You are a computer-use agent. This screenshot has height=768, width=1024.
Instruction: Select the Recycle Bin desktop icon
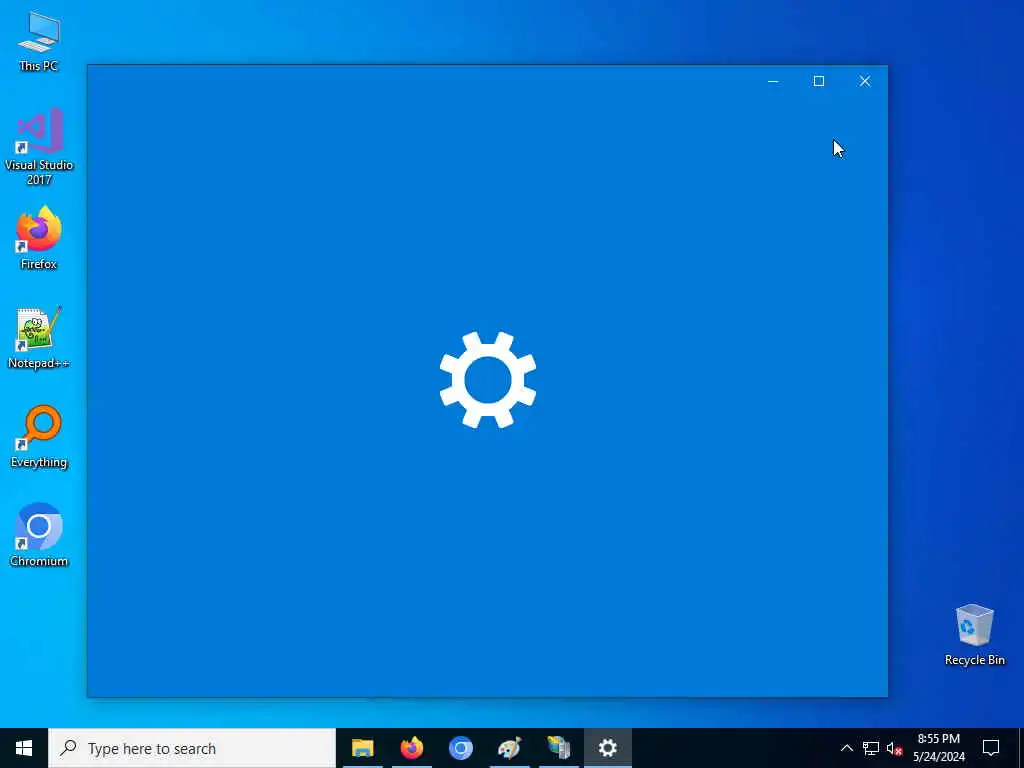(974, 635)
